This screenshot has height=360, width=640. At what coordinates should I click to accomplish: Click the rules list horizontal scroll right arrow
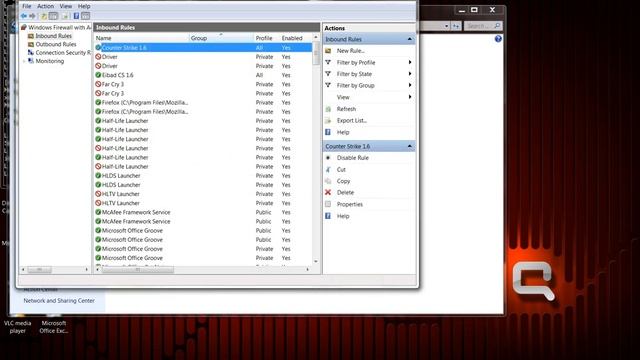point(308,269)
